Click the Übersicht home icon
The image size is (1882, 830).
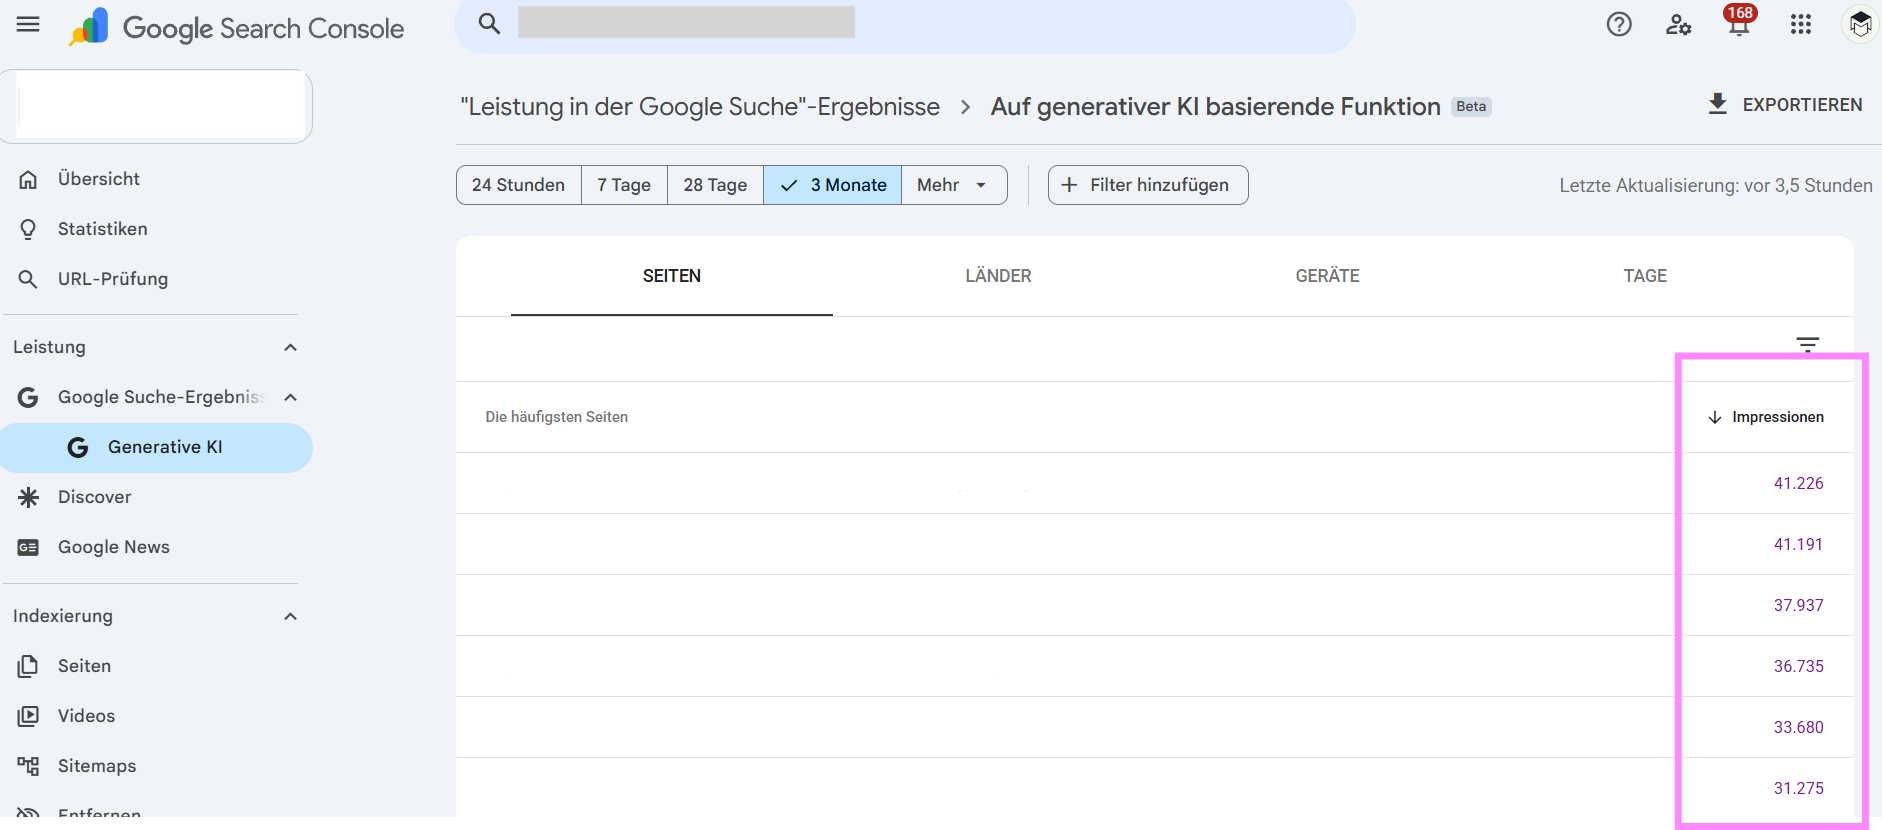[28, 179]
